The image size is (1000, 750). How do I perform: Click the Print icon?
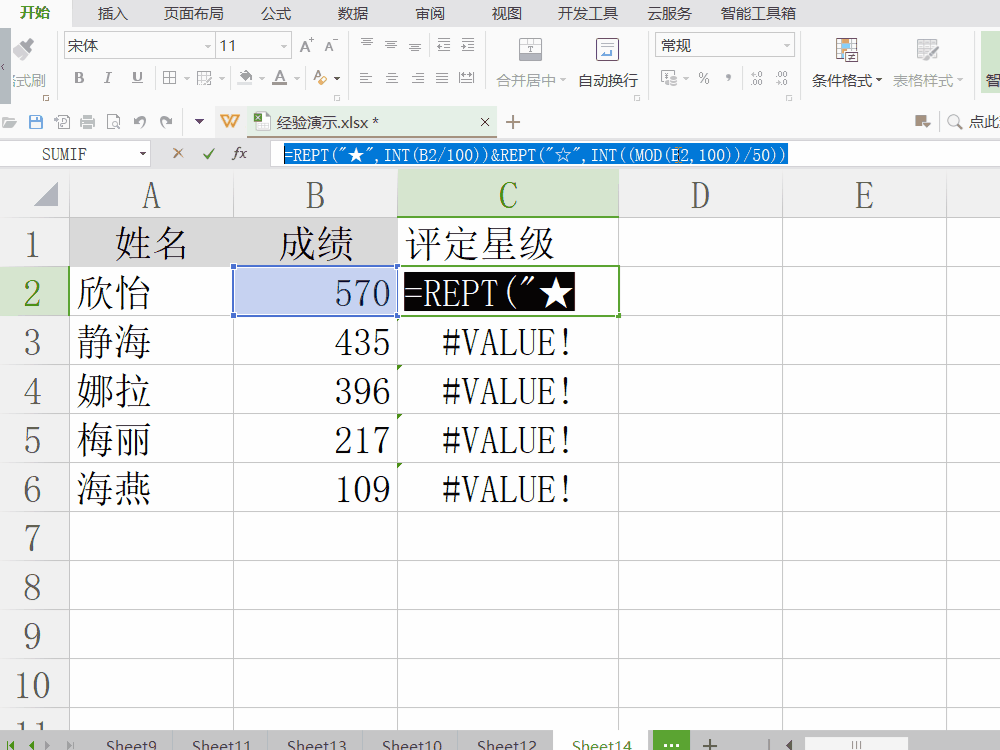click(x=87, y=122)
